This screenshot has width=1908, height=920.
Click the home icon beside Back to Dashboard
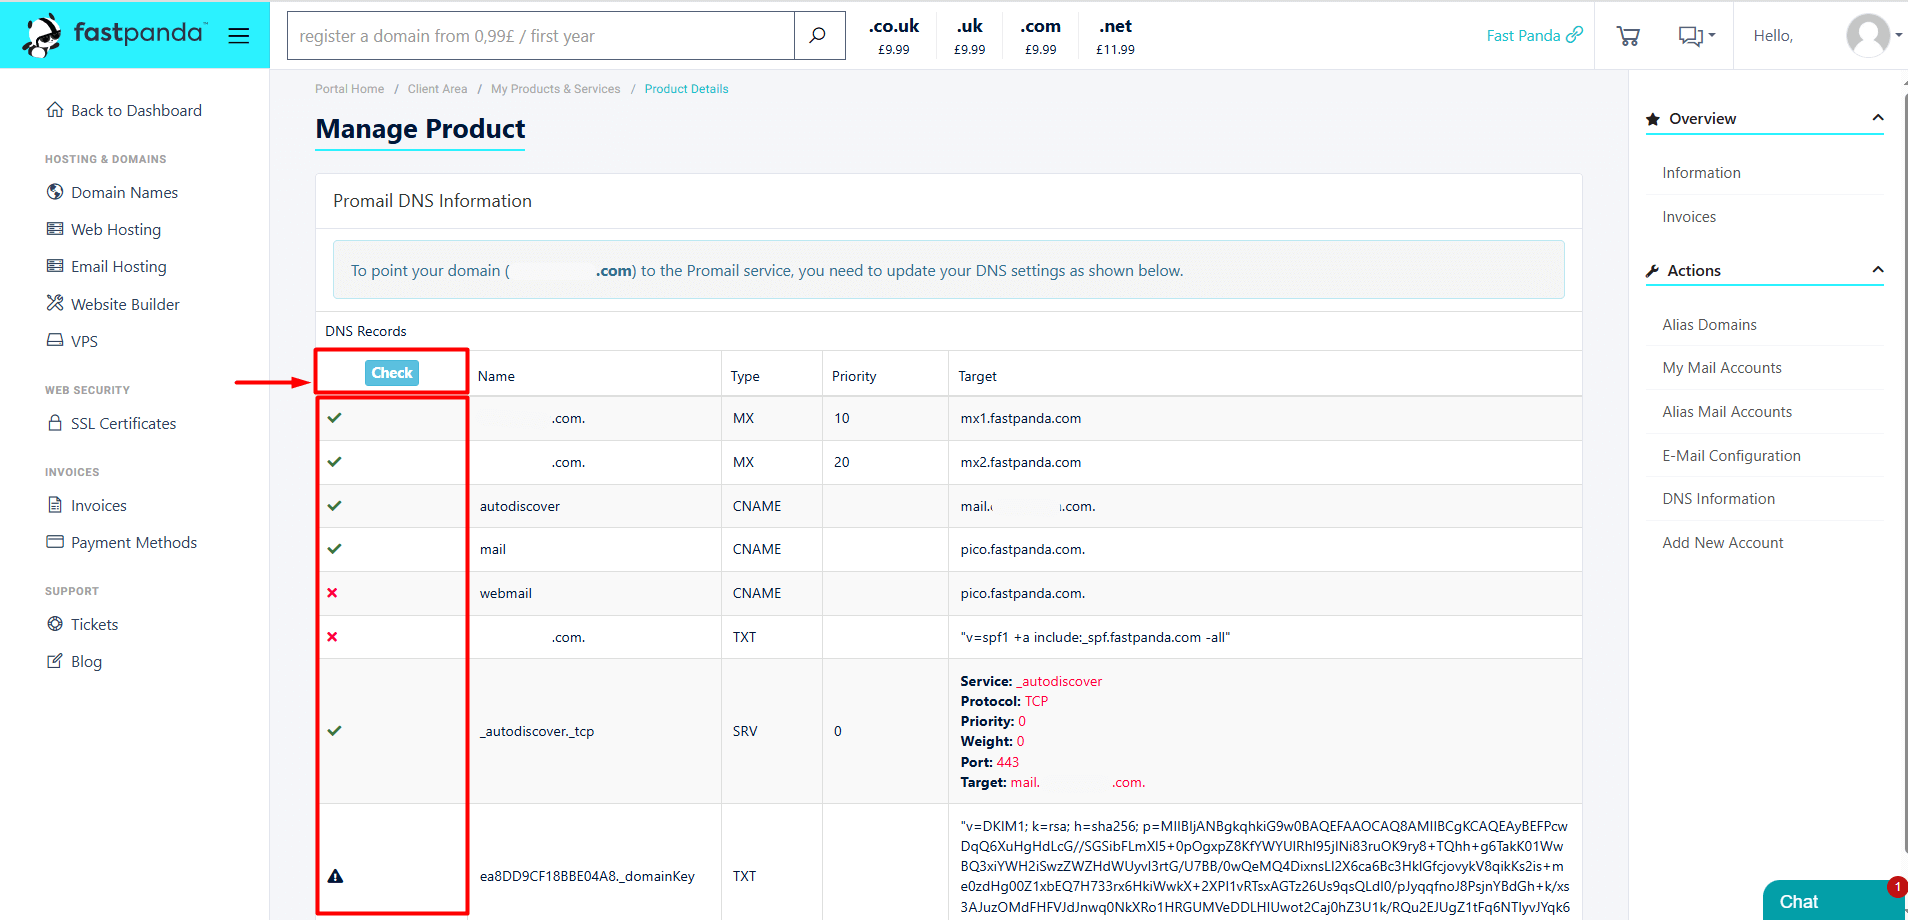coord(55,109)
